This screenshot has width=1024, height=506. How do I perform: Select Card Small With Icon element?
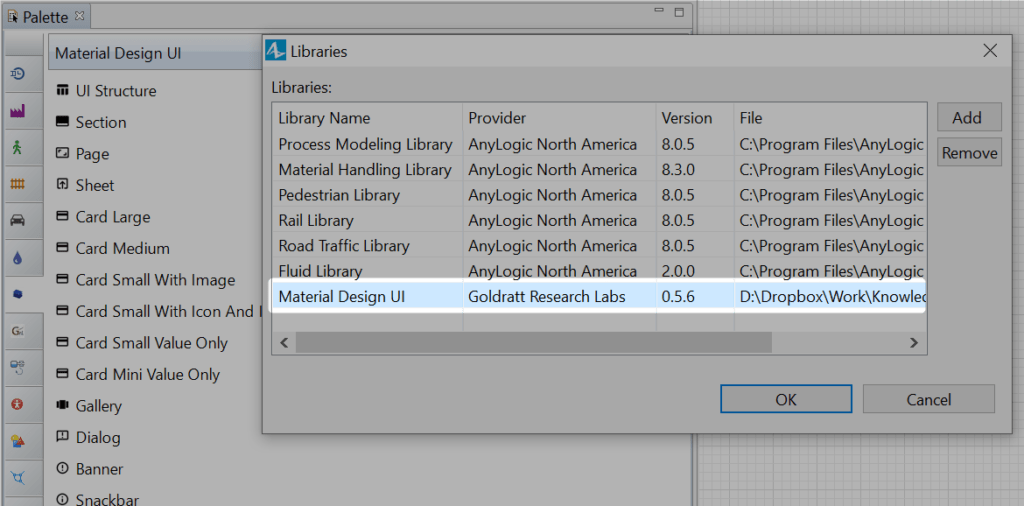click(158, 311)
